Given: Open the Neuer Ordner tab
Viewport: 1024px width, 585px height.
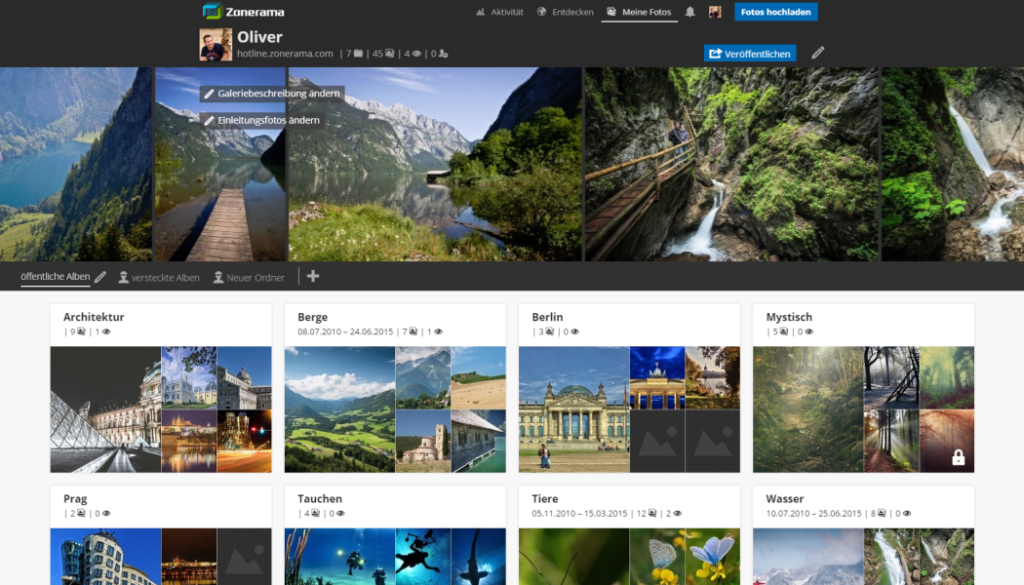Looking at the screenshot, I should (249, 277).
